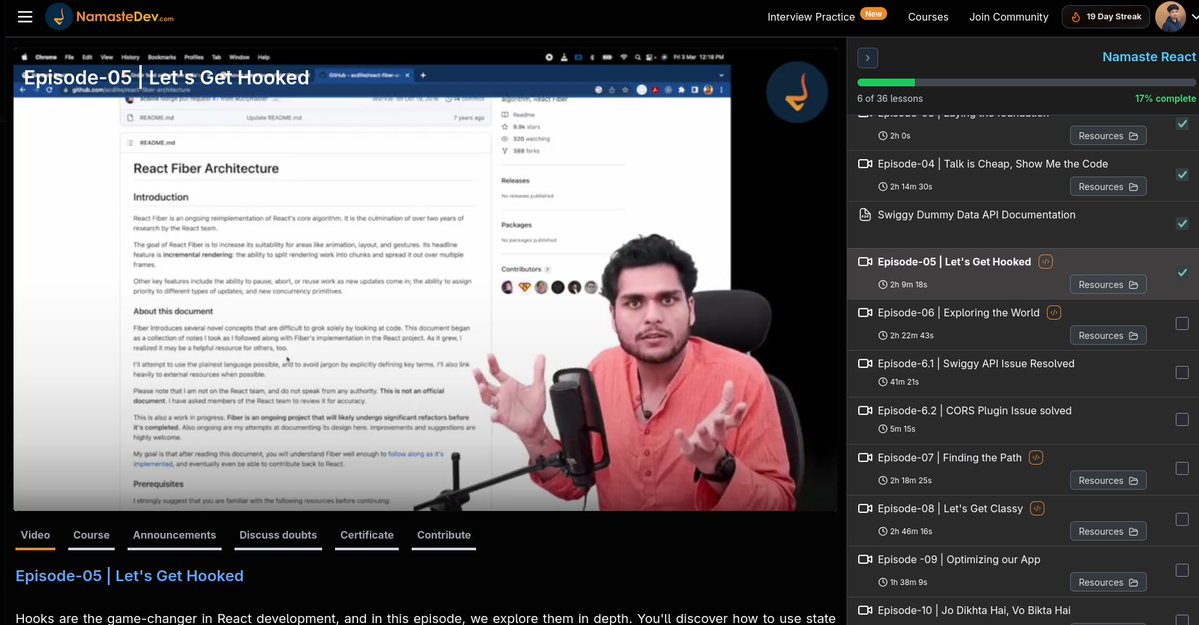The height and width of the screenshot is (625, 1199).
Task: Click the code badge next to Episode-05
Action: click(x=1045, y=262)
